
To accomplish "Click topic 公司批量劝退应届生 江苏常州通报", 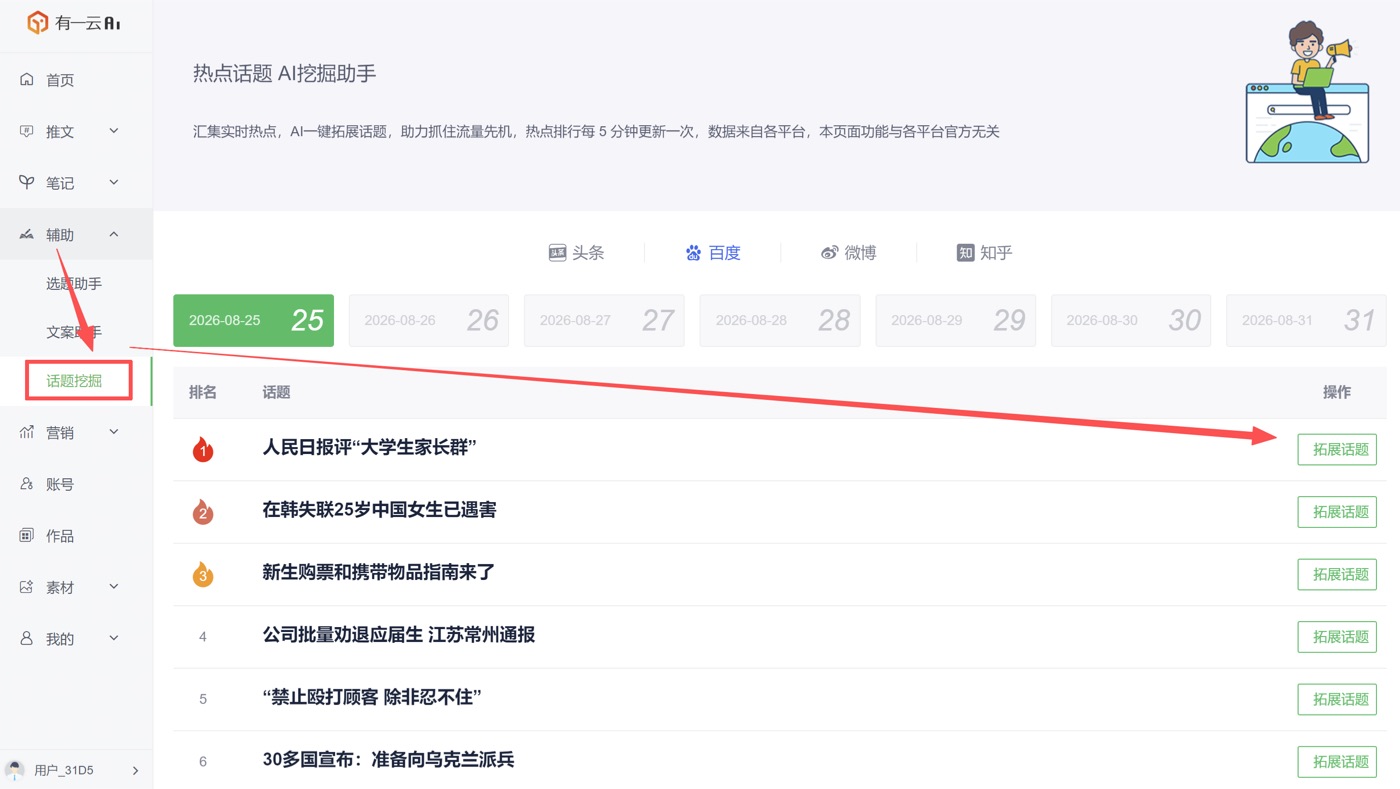I will pos(399,635).
